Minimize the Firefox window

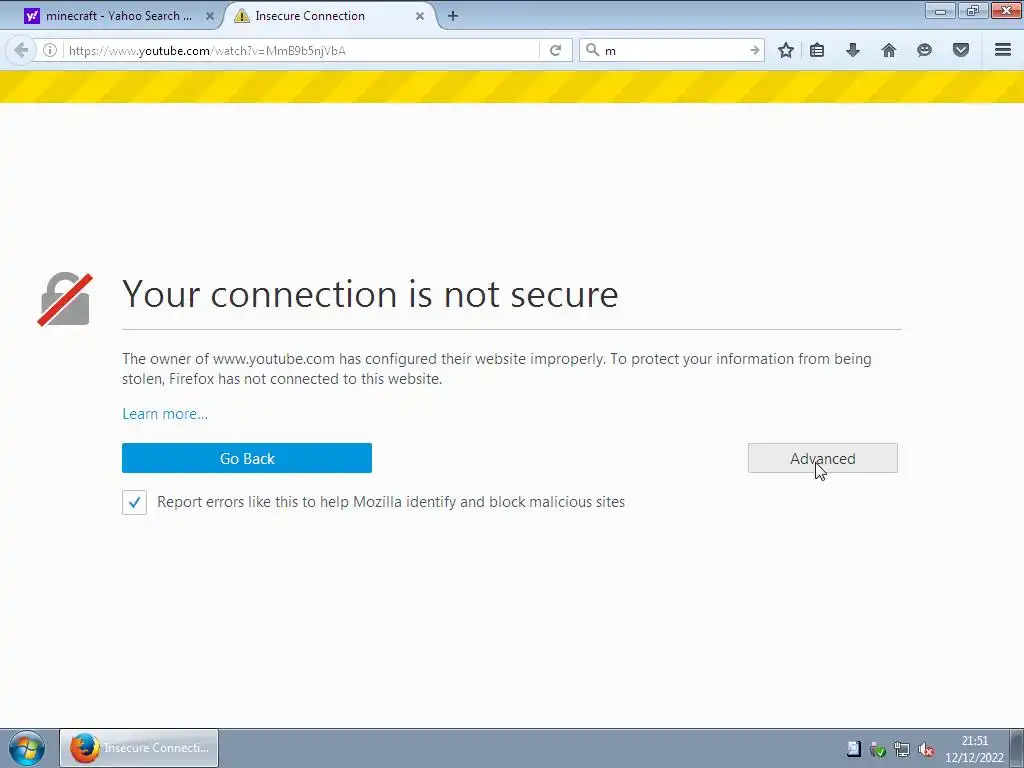(x=940, y=10)
